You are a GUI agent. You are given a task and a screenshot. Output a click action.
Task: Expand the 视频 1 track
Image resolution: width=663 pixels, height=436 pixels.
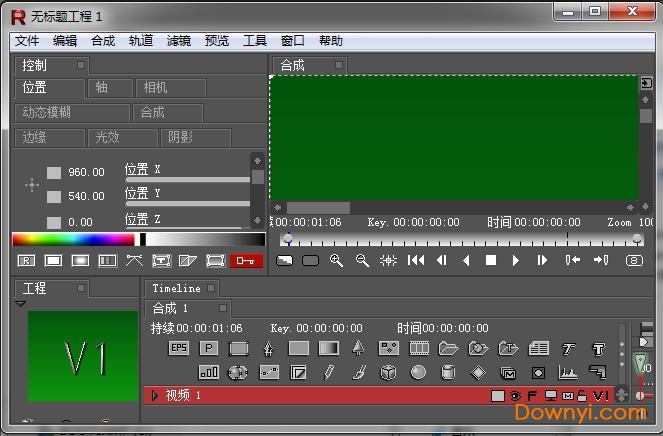155,396
